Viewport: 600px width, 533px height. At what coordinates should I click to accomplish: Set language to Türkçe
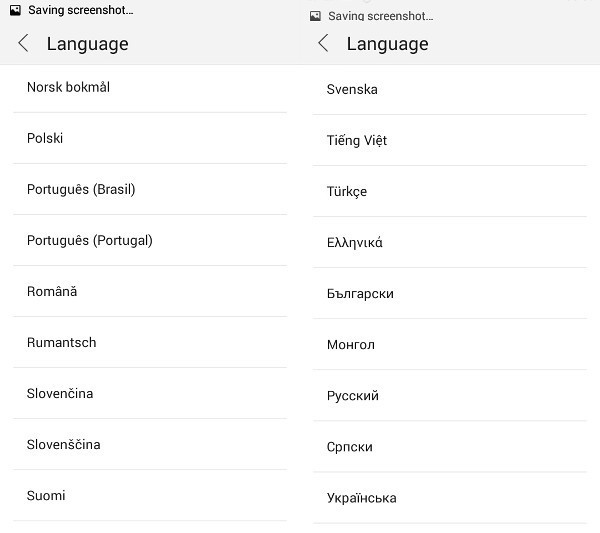click(347, 191)
